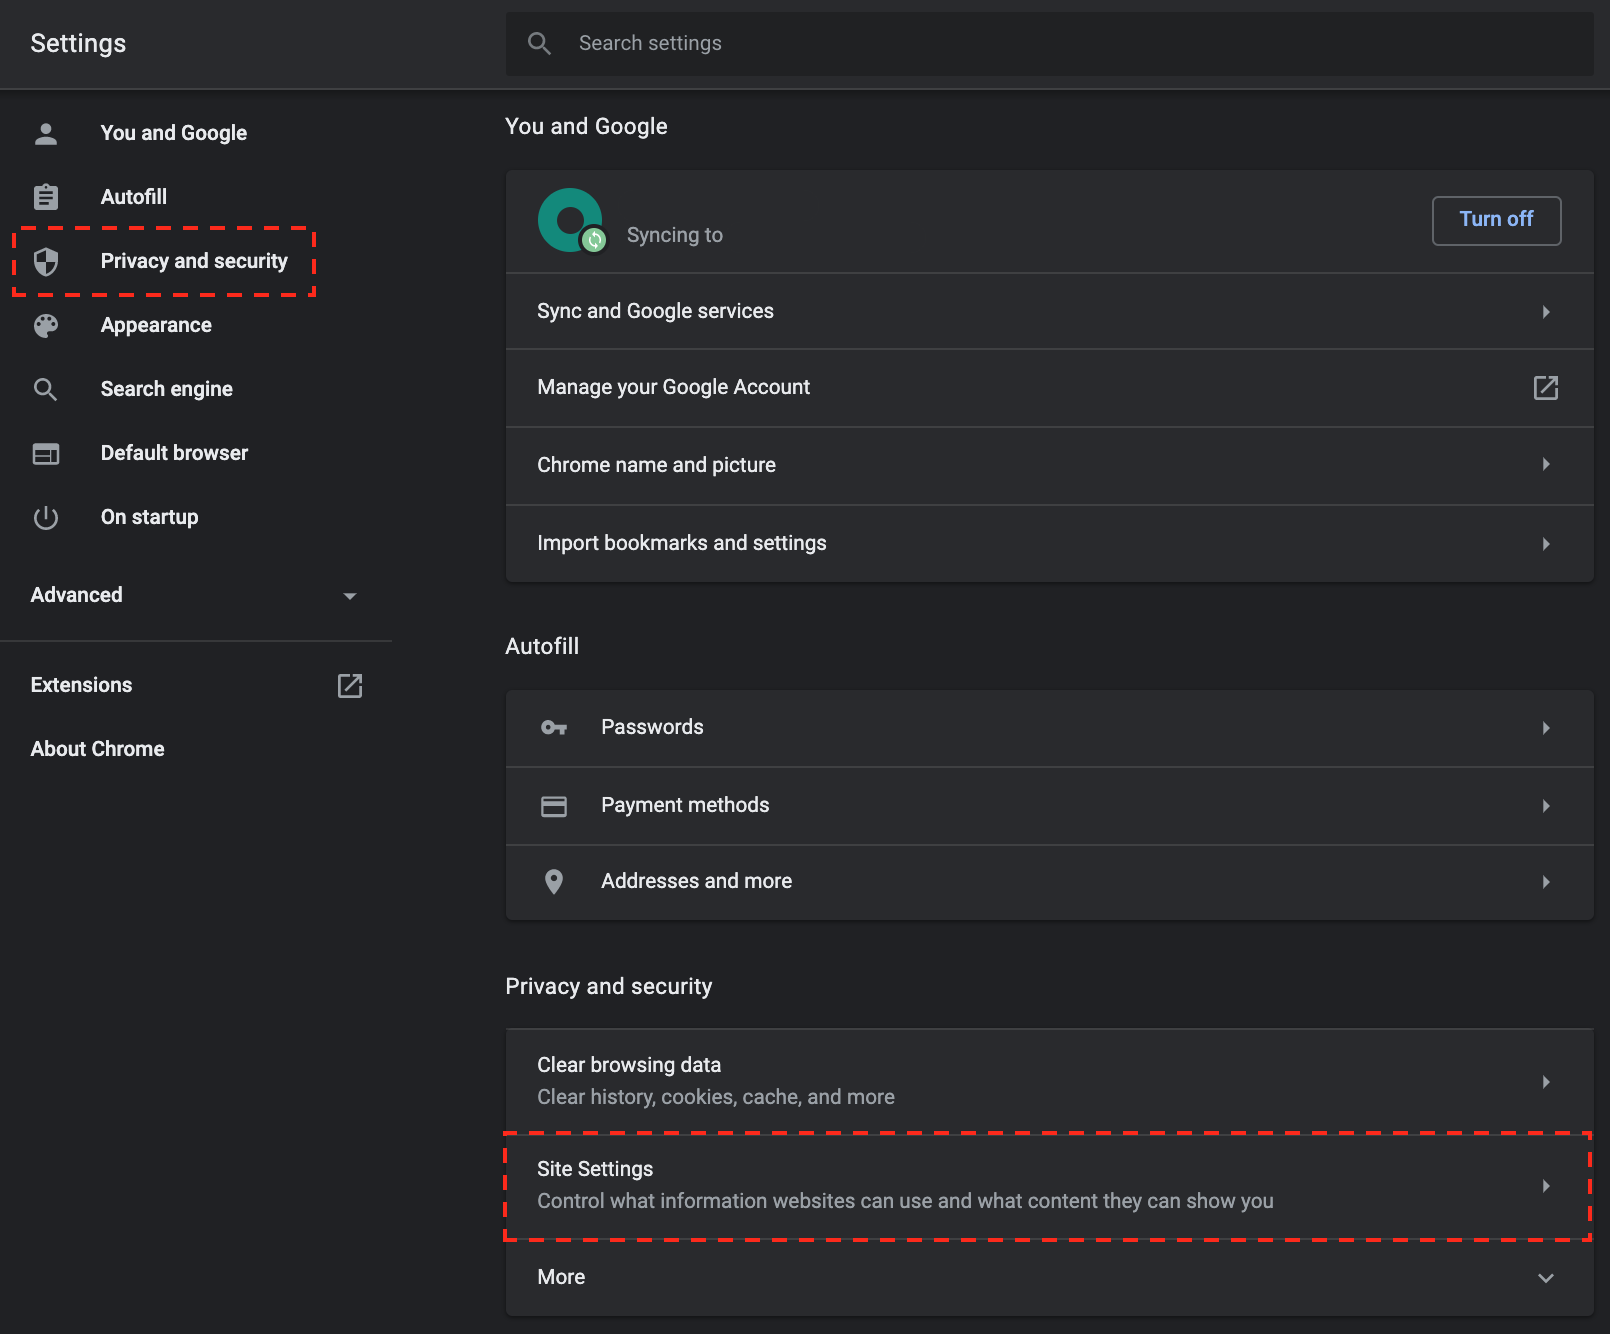
Task: Click the shield icon for Privacy and security
Action: click(46, 261)
